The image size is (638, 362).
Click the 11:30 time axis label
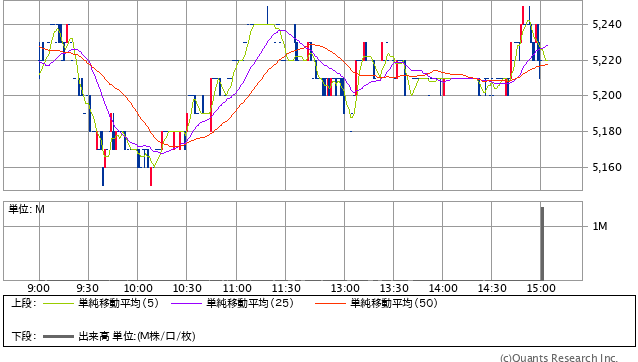286,288
